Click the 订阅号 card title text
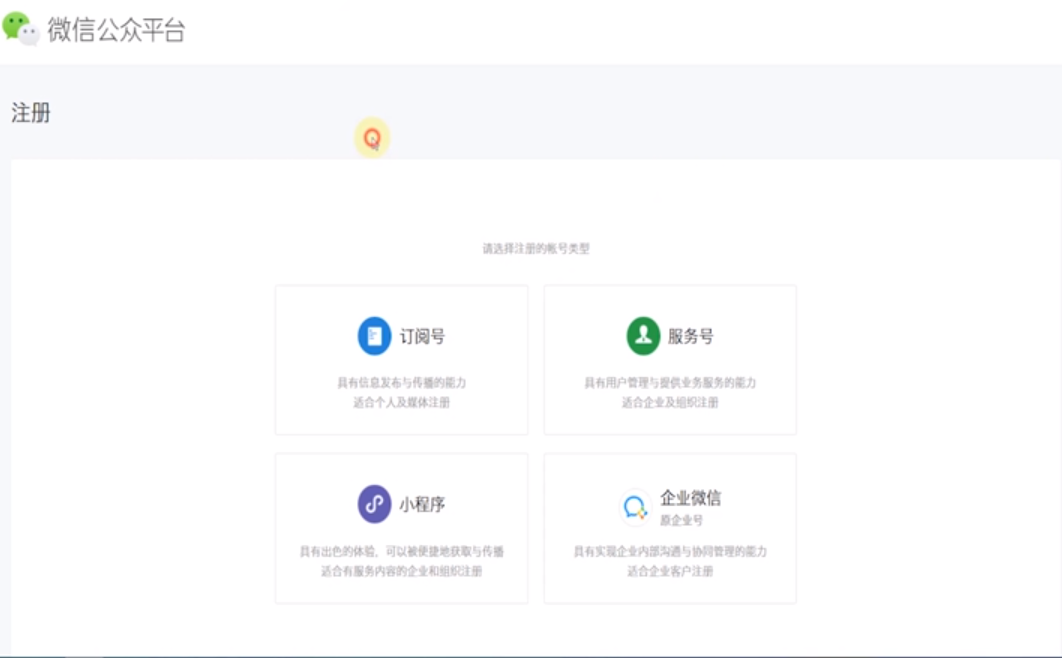 point(422,337)
